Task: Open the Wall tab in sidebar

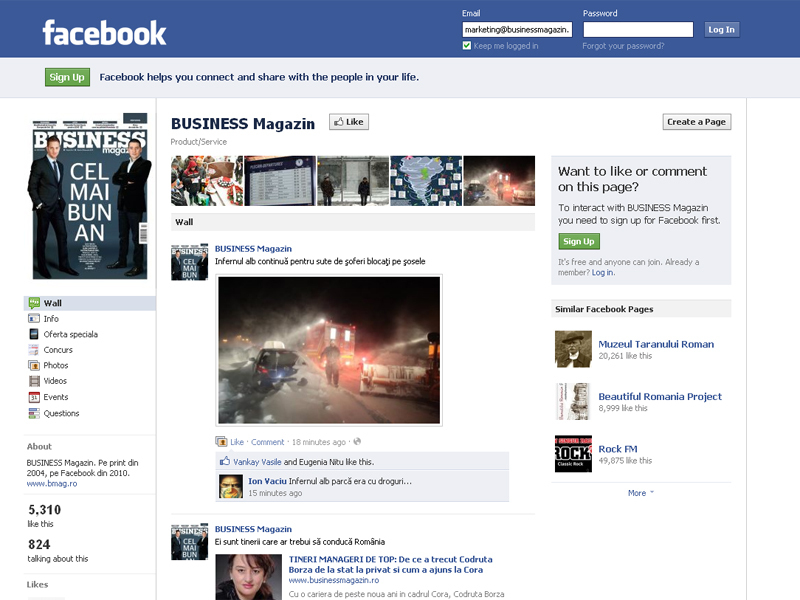Action: 90,303
